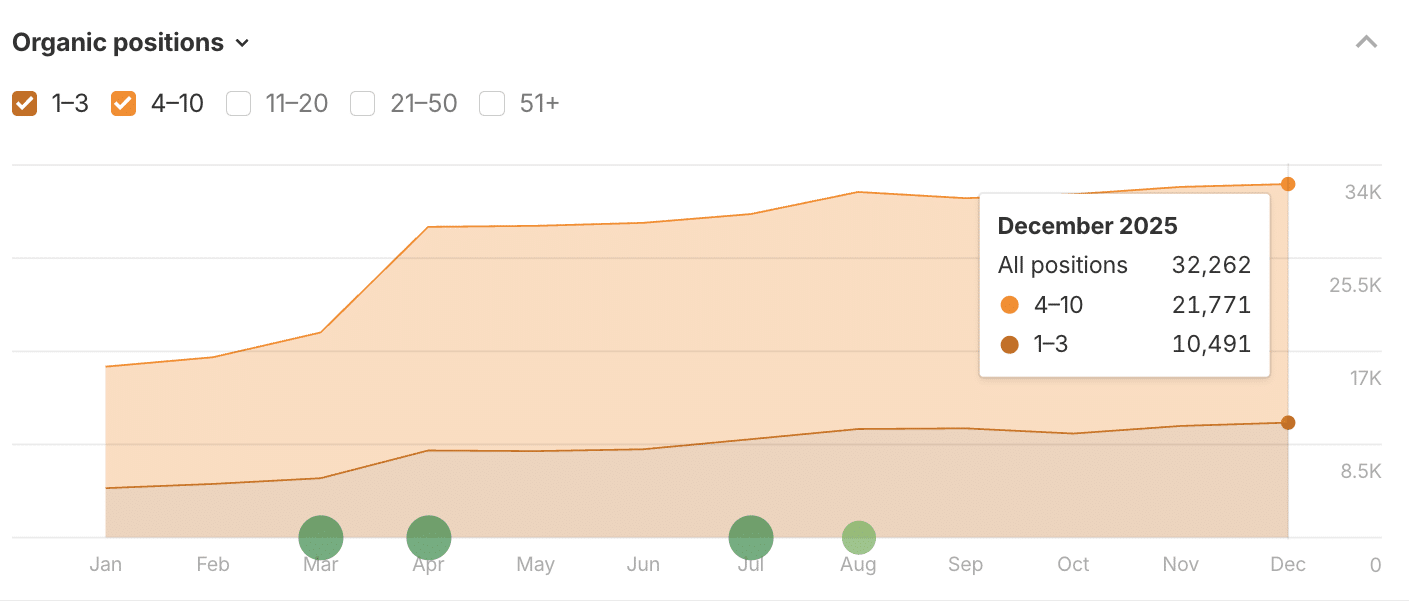Screen dimensions: 1409x607
Task: Click the December 2025 tooltip title
Action: click(x=1087, y=225)
